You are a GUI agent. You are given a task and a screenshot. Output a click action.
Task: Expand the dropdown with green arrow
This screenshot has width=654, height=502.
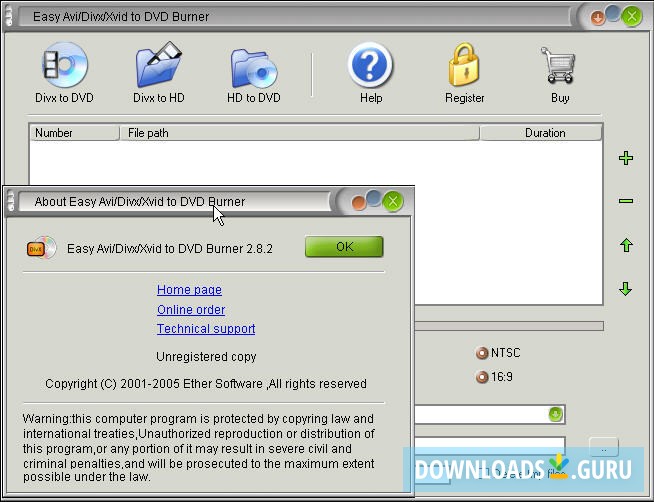(x=555, y=414)
